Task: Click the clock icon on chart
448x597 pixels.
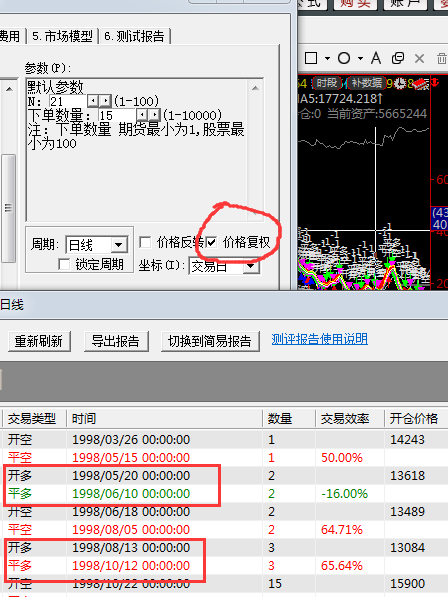Action: (x=400, y=83)
